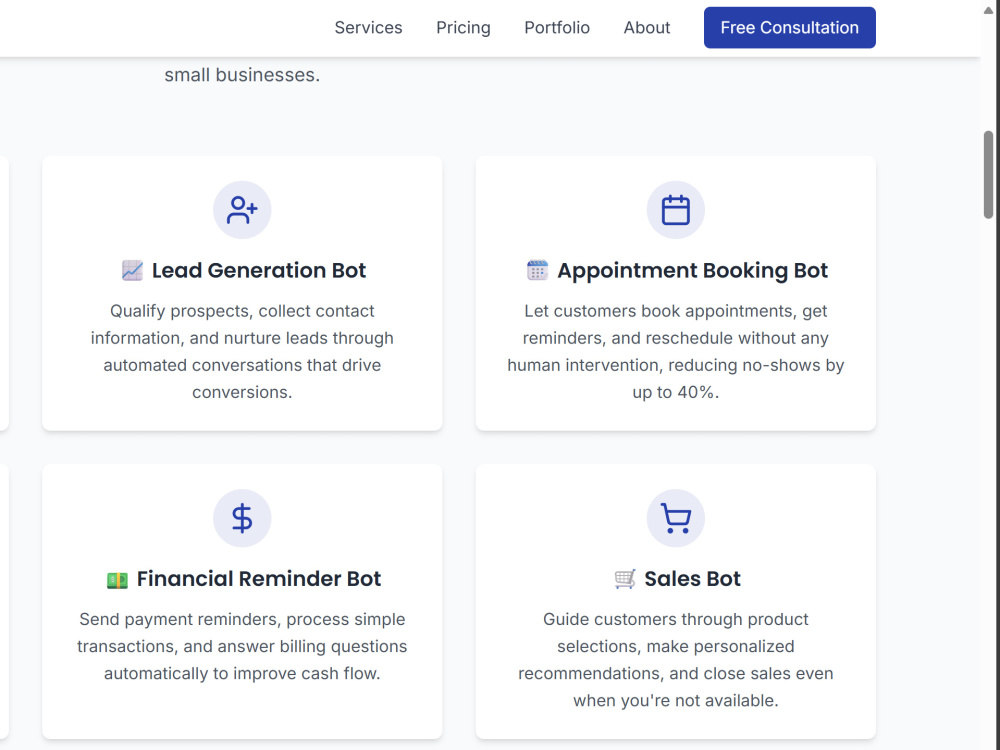This screenshot has height=750, width=1000.
Task: Click the Free Consultation button
Action: [790, 27]
